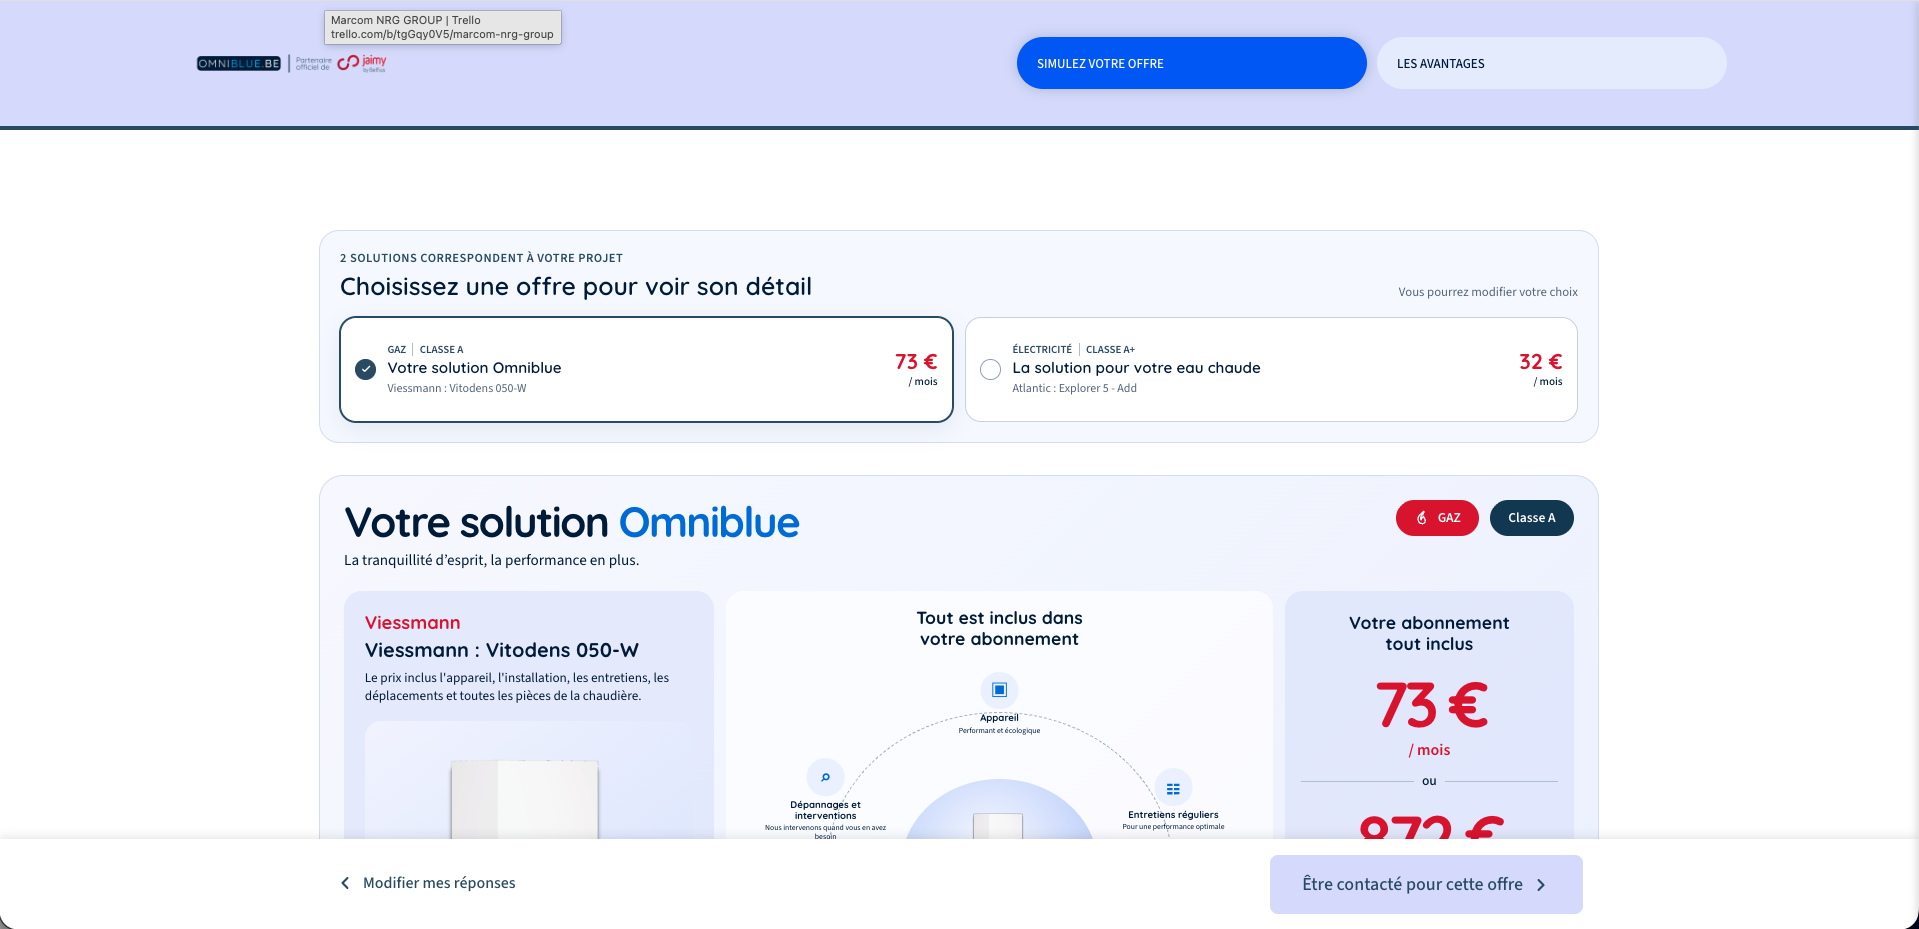Click the back chevron beside Modifier mes réponses
The width and height of the screenshot is (1919, 929).
tap(345, 883)
